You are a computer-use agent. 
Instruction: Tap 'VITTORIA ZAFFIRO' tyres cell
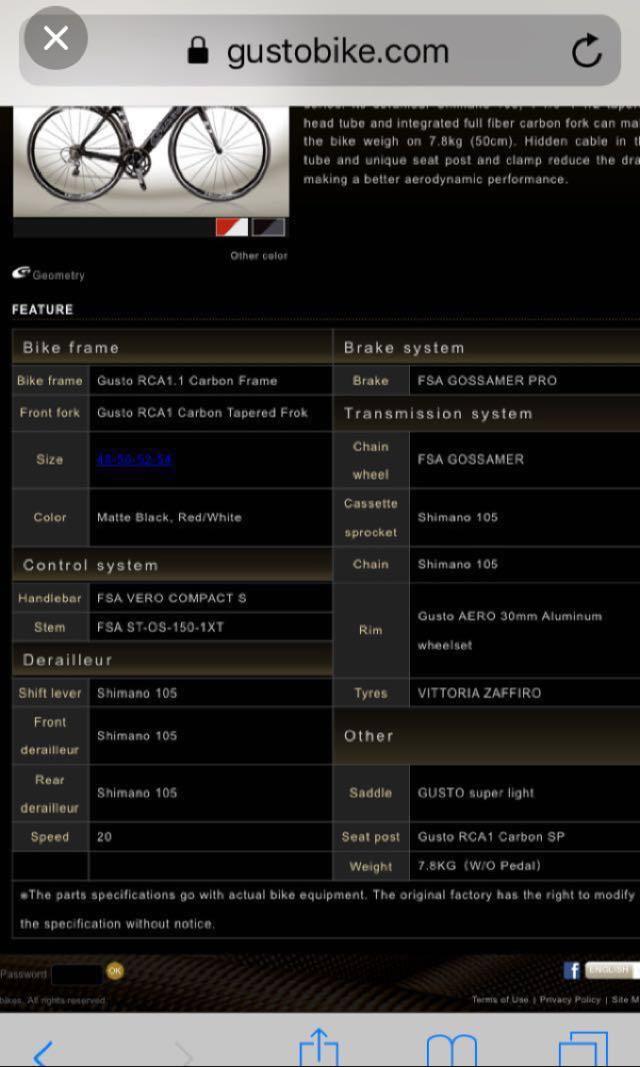click(x=524, y=693)
